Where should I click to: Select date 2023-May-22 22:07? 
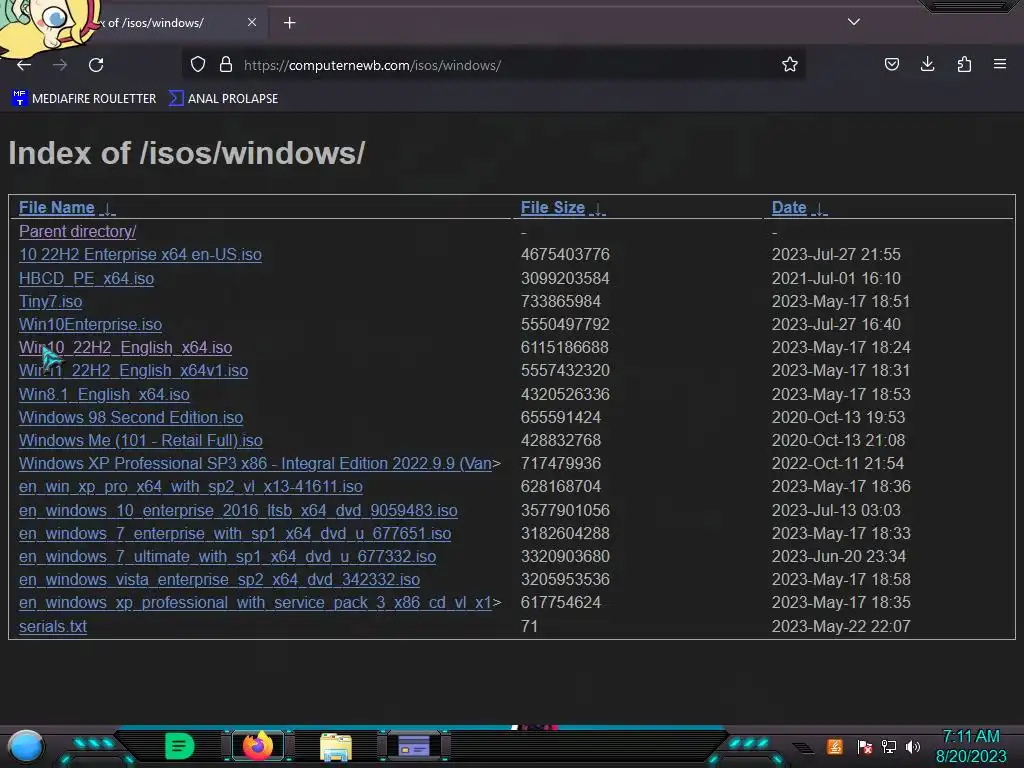pos(841,626)
